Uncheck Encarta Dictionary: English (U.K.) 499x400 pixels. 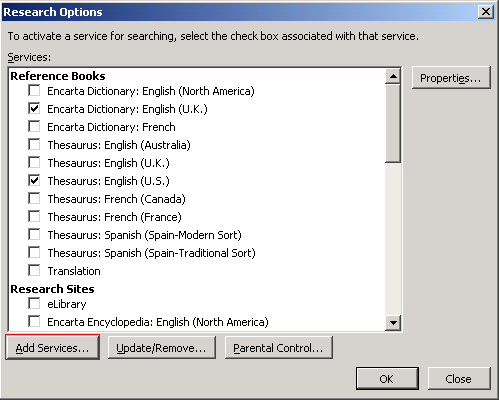[34, 109]
